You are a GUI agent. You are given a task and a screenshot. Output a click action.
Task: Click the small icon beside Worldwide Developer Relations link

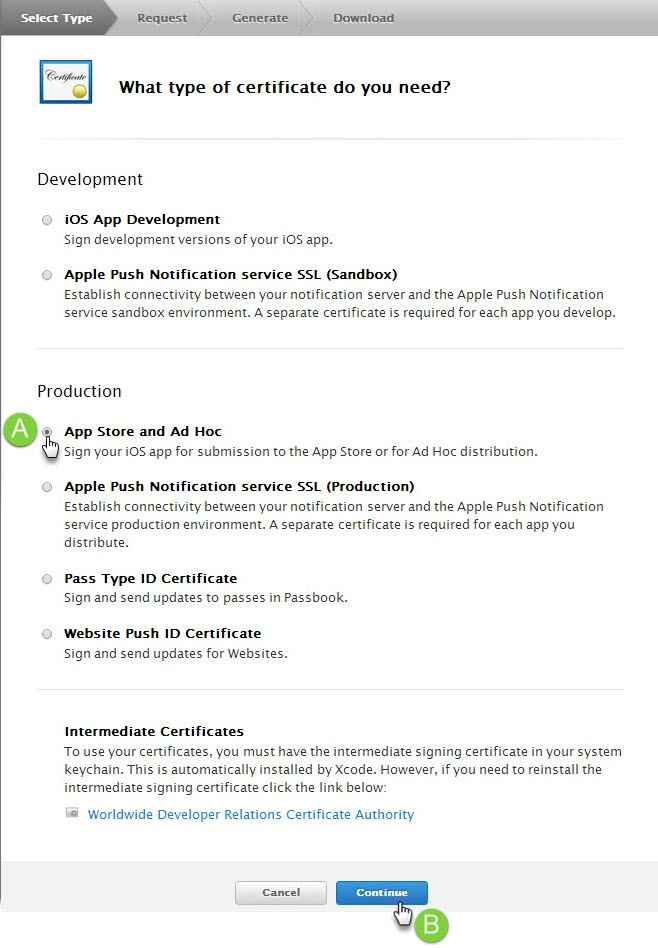pos(72,813)
